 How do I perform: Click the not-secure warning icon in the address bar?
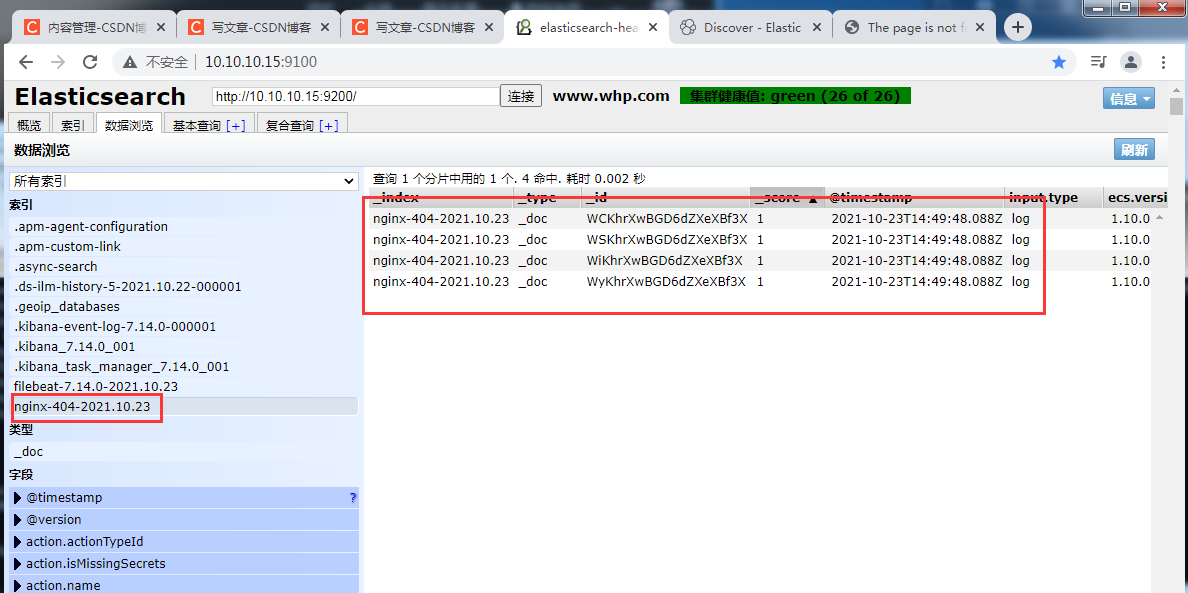click(x=130, y=62)
